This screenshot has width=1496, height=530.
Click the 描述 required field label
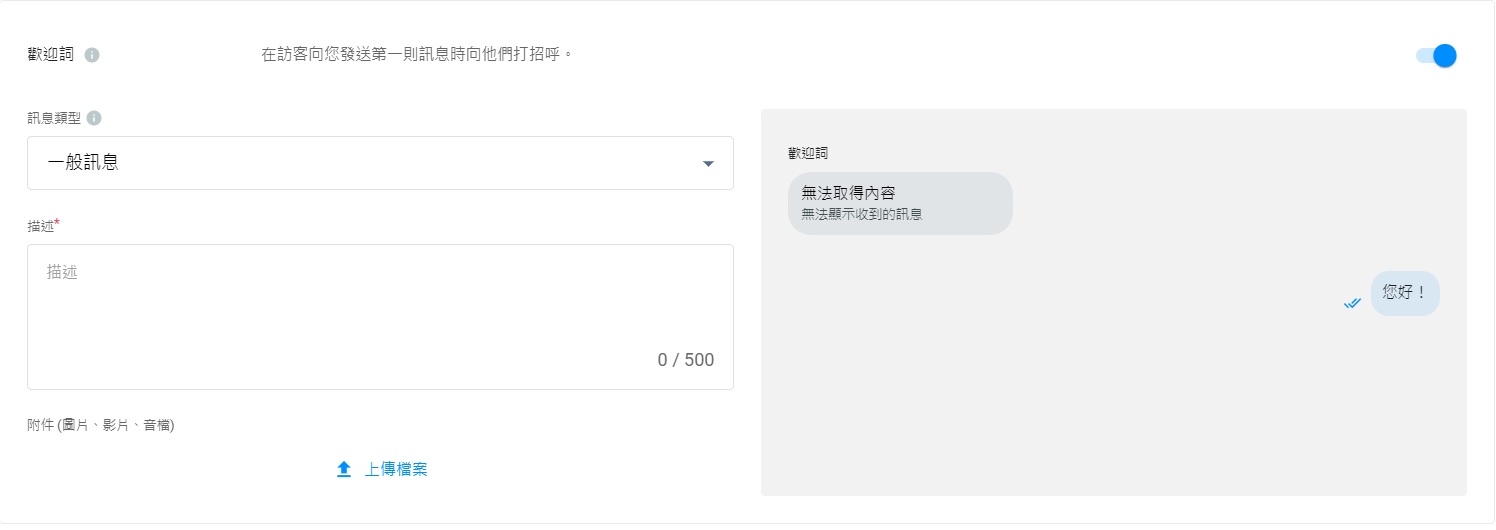tap(41, 227)
